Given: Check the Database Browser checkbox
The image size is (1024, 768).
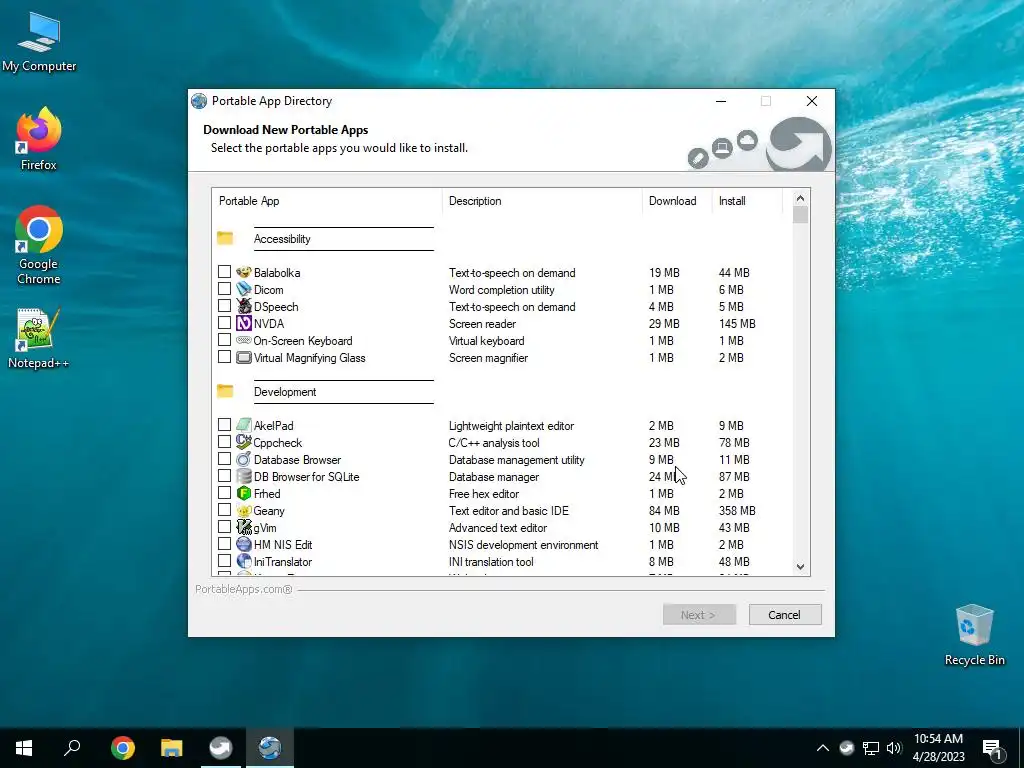Looking at the screenshot, I should 224,458.
